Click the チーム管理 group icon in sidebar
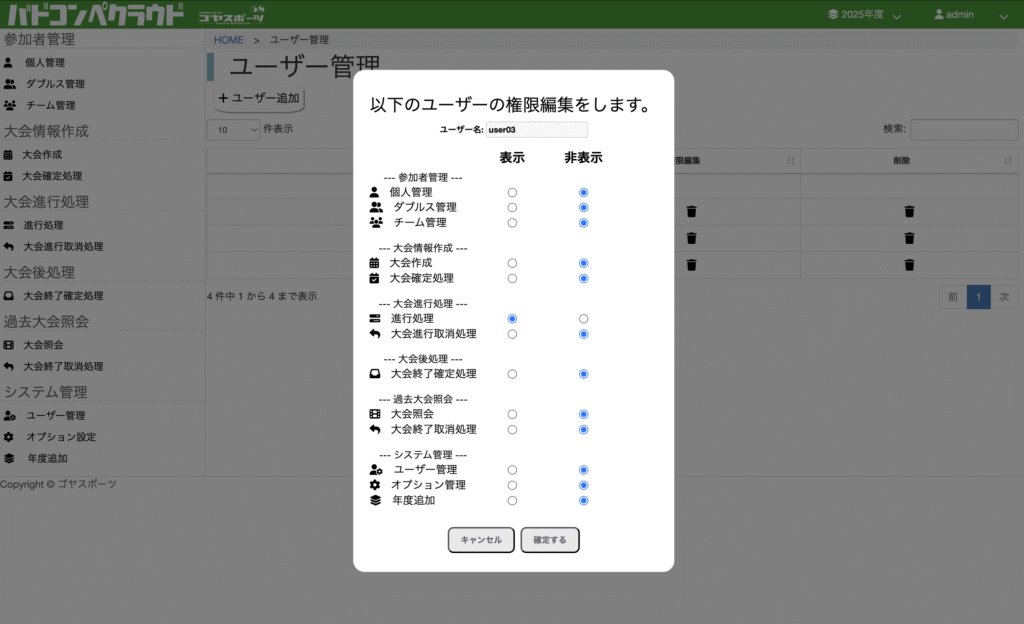The image size is (1024, 624). pos(10,105)
